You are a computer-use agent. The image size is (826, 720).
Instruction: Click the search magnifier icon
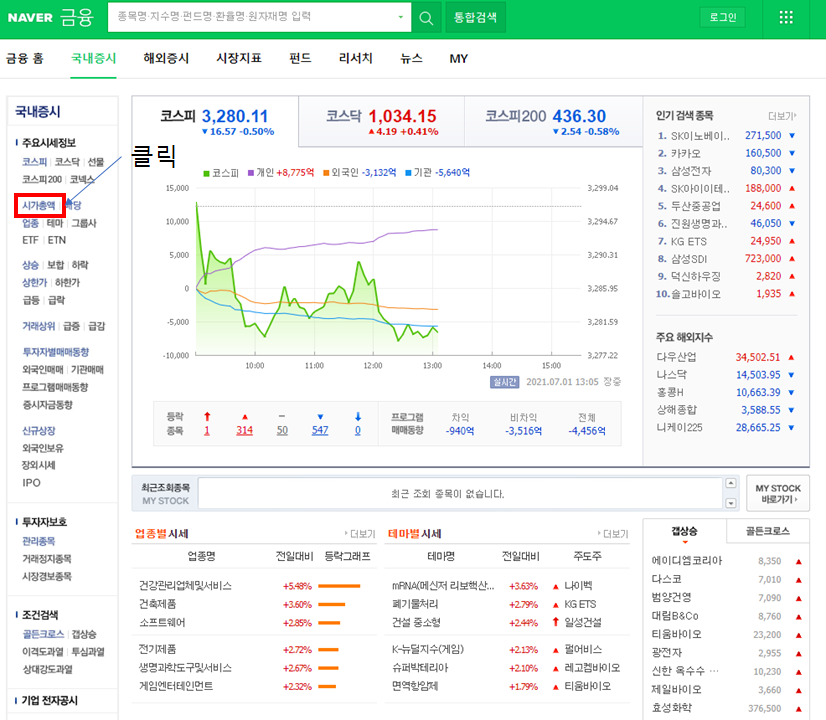pyautogui.click(x=426, y=18)
